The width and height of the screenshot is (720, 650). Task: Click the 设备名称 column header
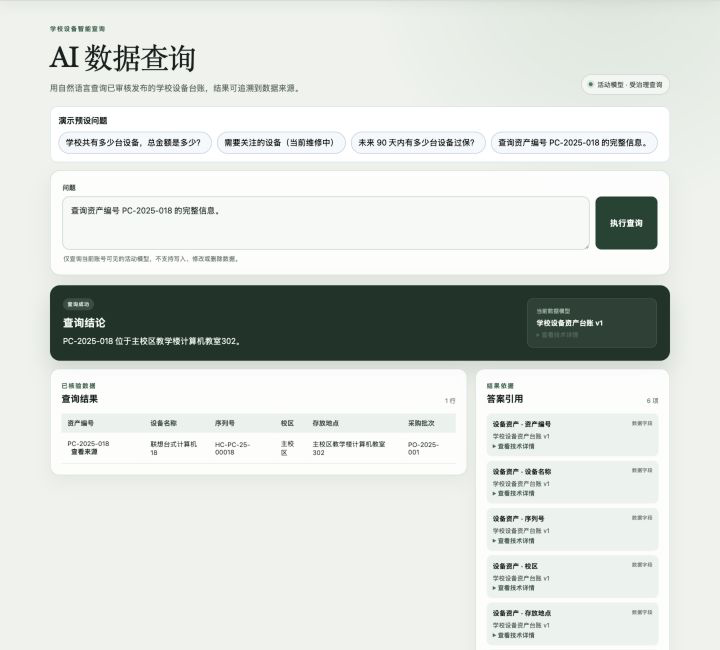coord(163,423)
